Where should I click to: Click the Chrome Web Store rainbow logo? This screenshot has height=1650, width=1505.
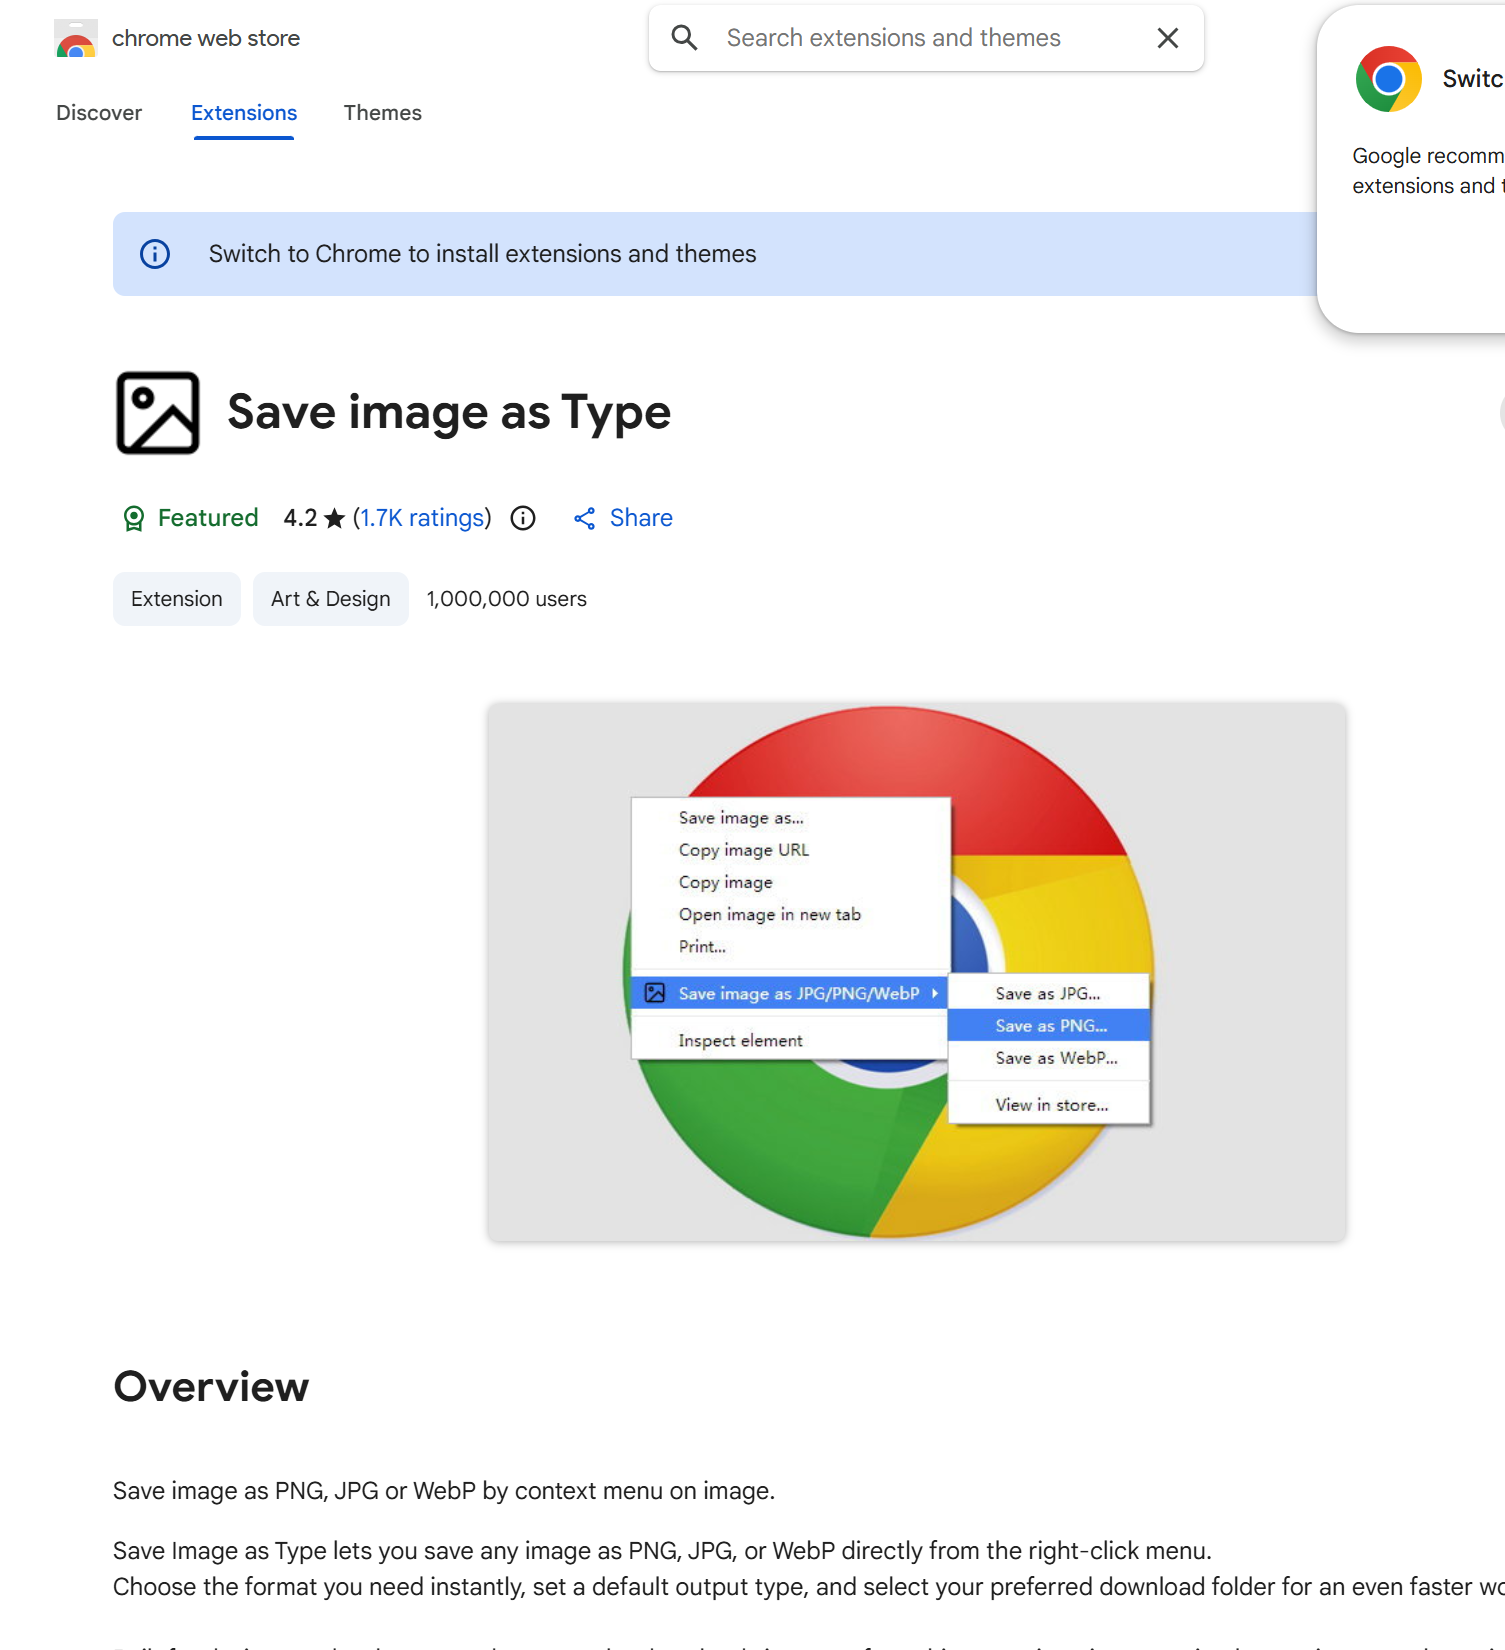click(76, 39)
